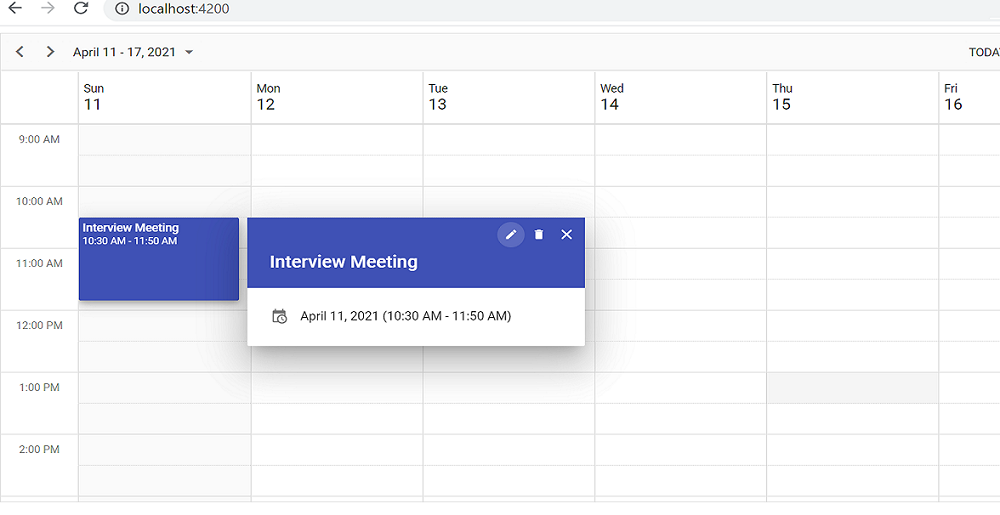1000x515 pixels.
Task: Expand date picker via dropdown arrow
Action: (x=189, y=52)
